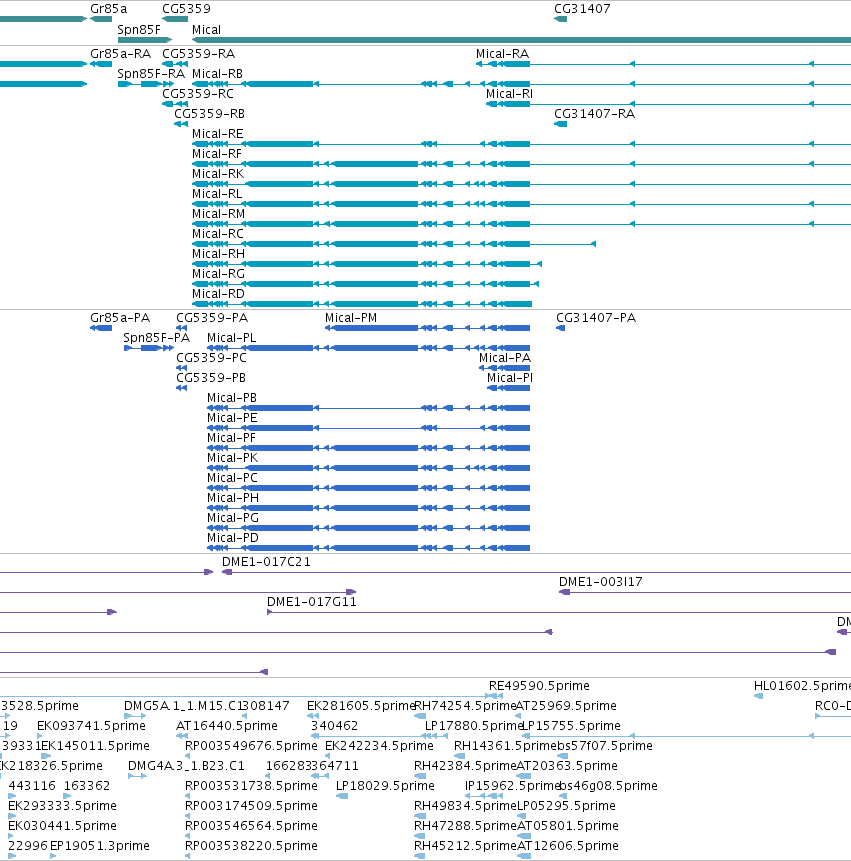Select the CG5359-PA protein label
The height and width of the screenshot is (861, 851).
tap(212, 318)
